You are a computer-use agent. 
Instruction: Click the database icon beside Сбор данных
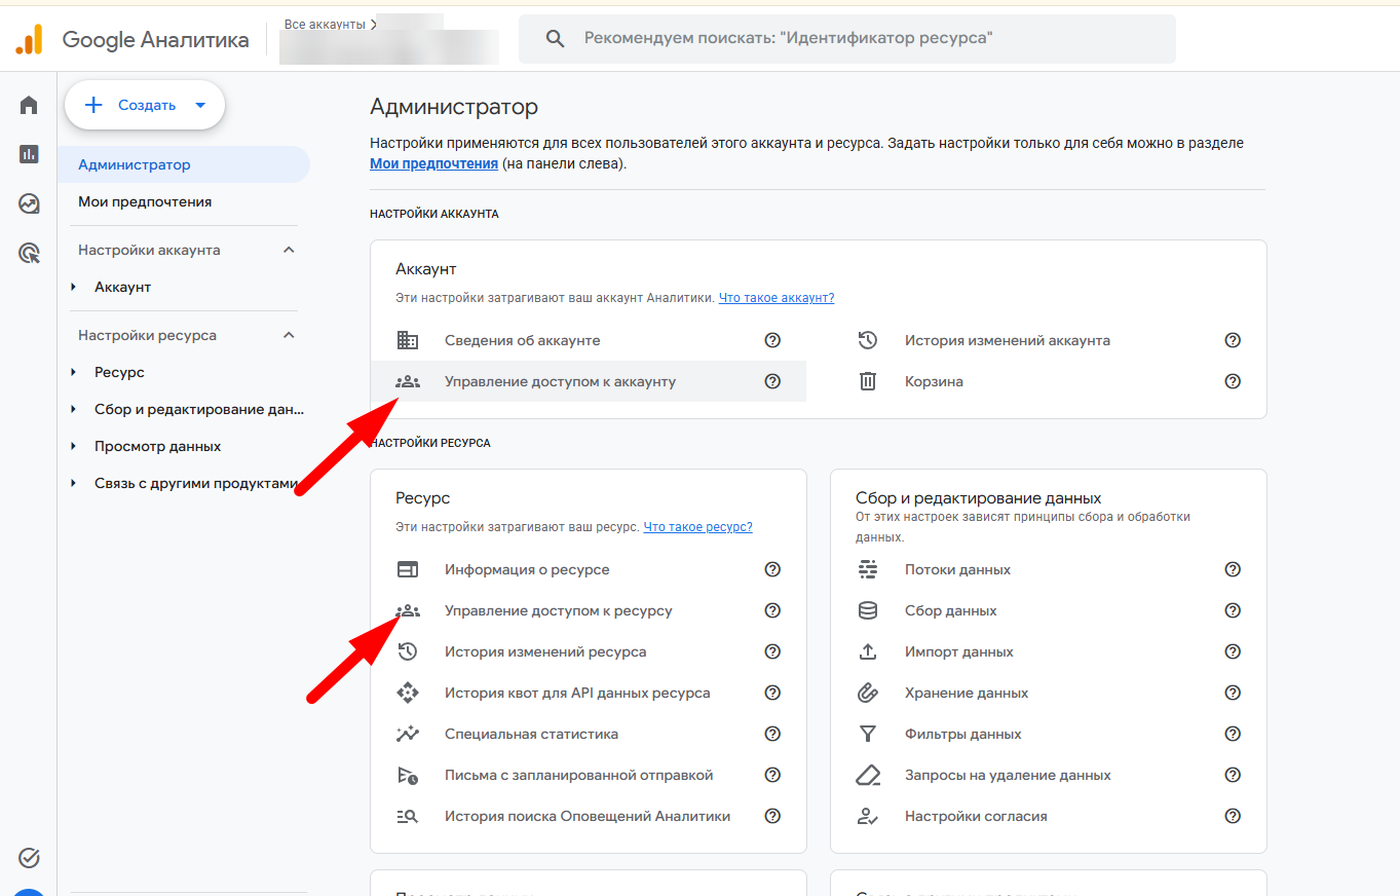click(x=868, y=610)
